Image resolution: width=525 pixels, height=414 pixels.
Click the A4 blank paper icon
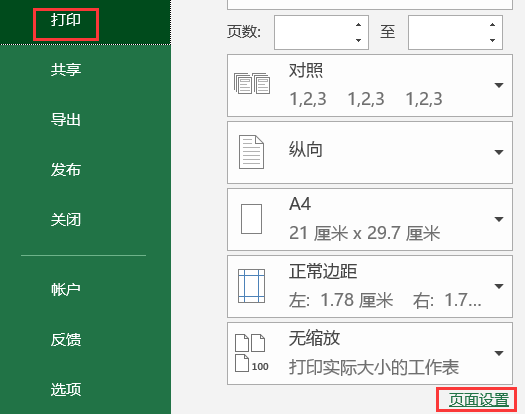(x=251, y=219)
